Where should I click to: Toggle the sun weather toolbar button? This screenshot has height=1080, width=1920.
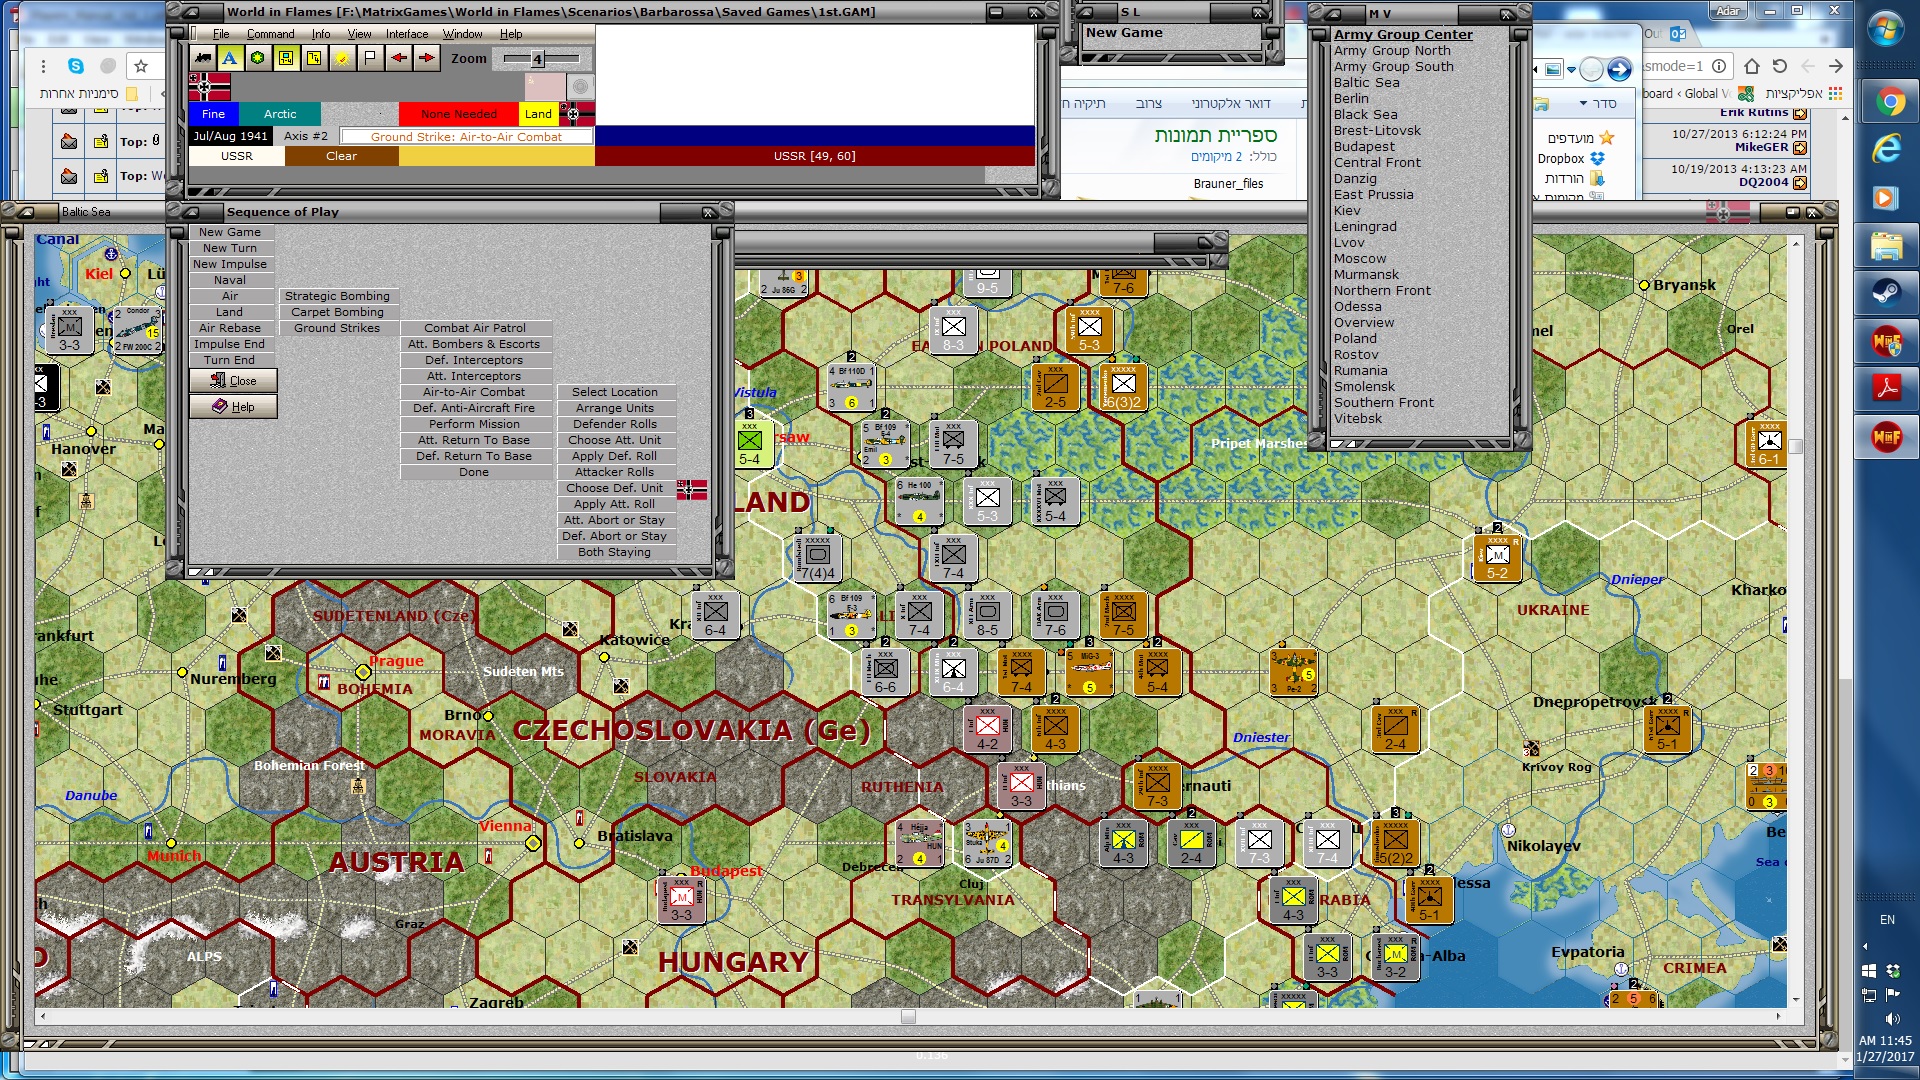(342, 58)
